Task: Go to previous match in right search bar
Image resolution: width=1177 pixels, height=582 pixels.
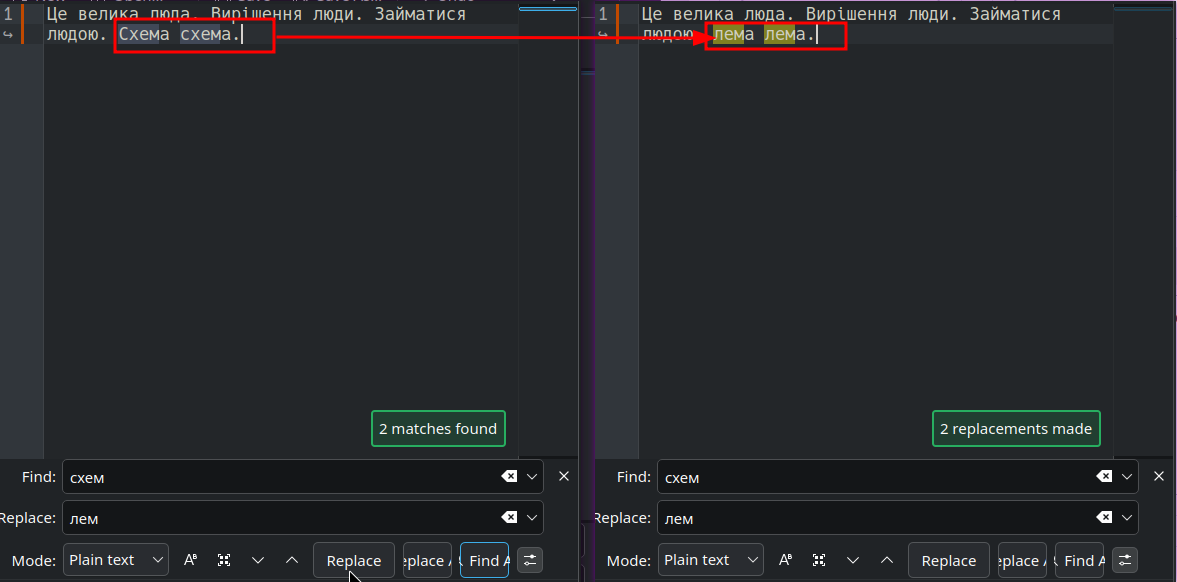Action: [887, 560]
